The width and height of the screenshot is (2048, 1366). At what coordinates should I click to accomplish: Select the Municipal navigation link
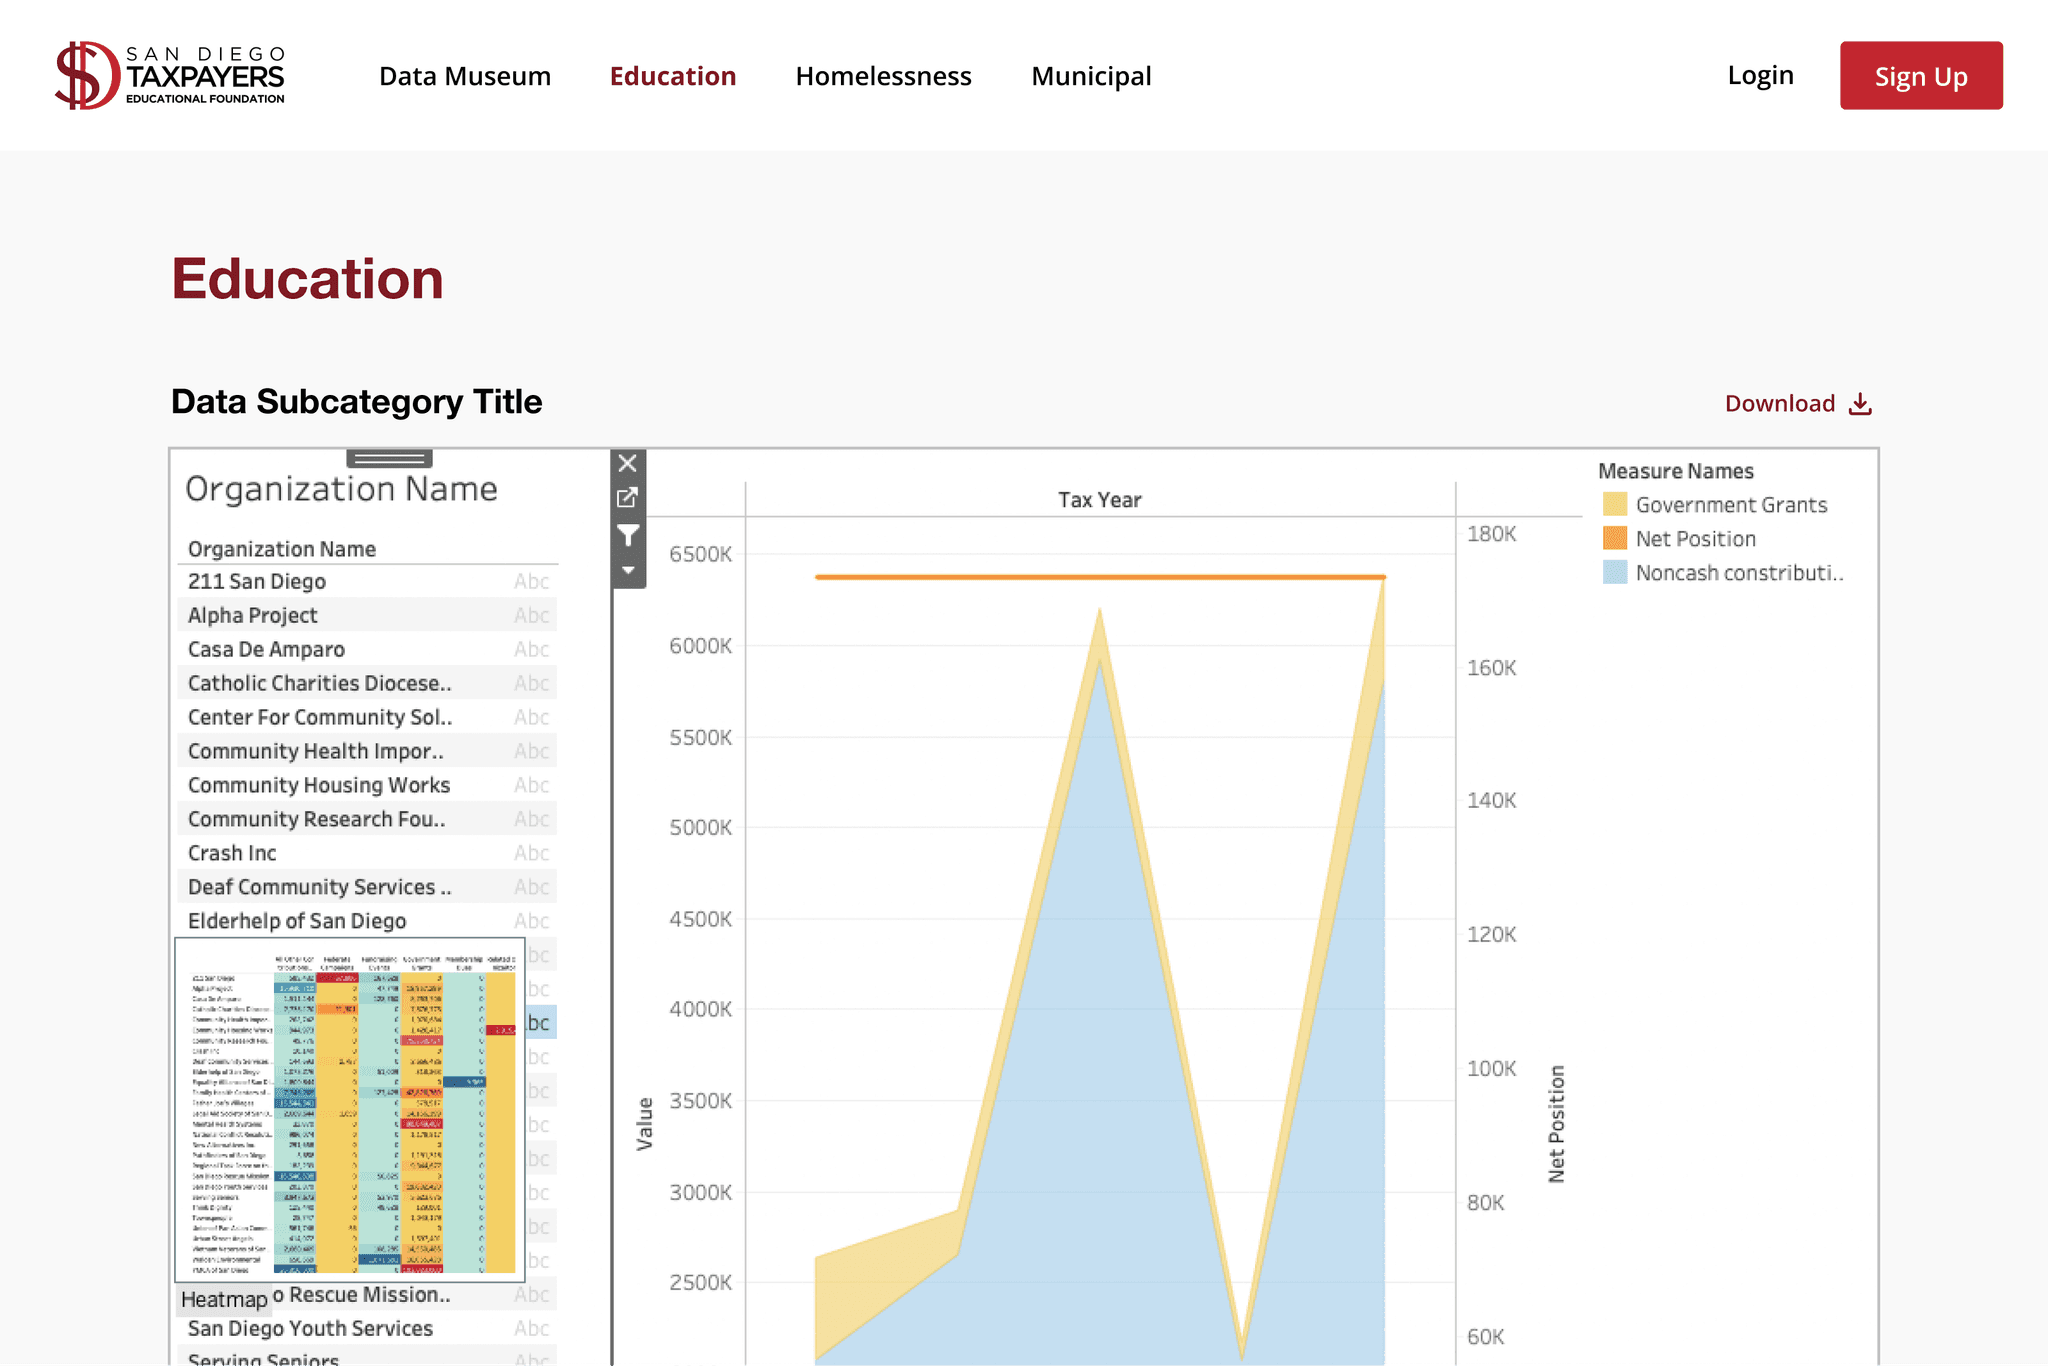point(1091,76)
